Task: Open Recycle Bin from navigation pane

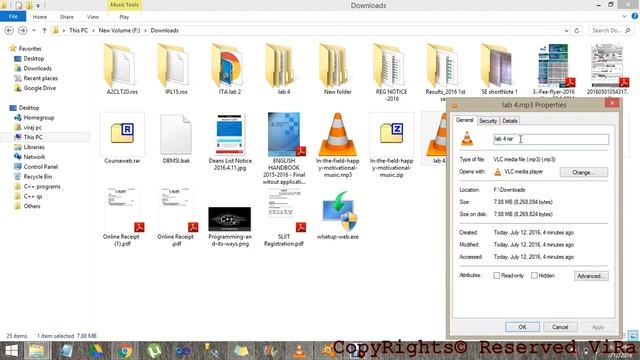Action: (x=38, y=176)
